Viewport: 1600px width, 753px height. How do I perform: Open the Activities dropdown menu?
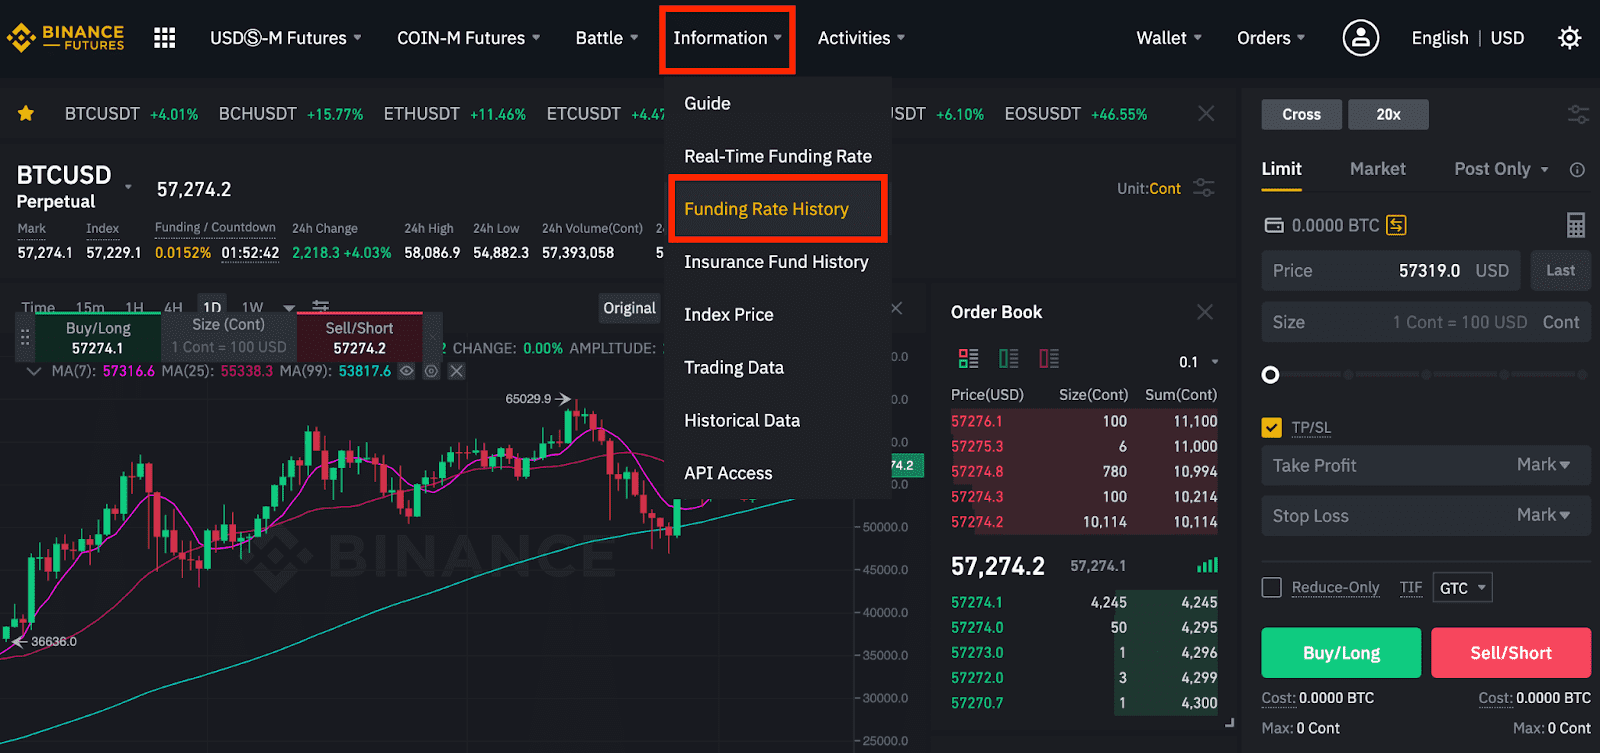coord(861,38)
